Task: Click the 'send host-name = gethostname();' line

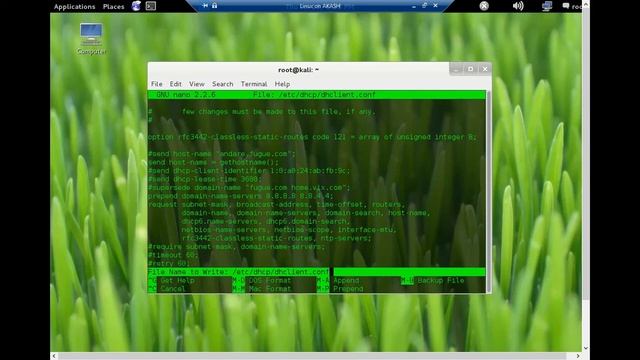Action: pos(213,162)
